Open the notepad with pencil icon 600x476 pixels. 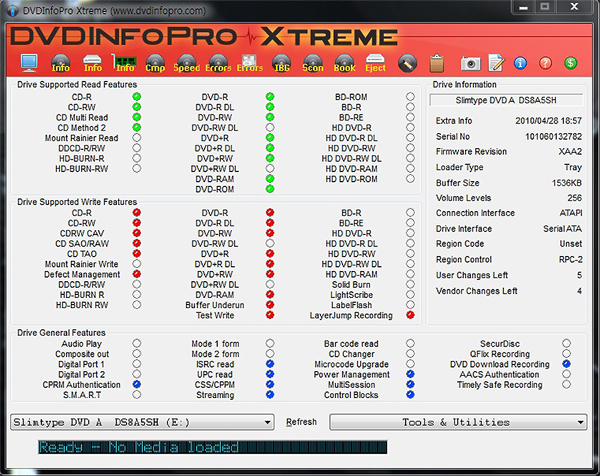(497, 63)
